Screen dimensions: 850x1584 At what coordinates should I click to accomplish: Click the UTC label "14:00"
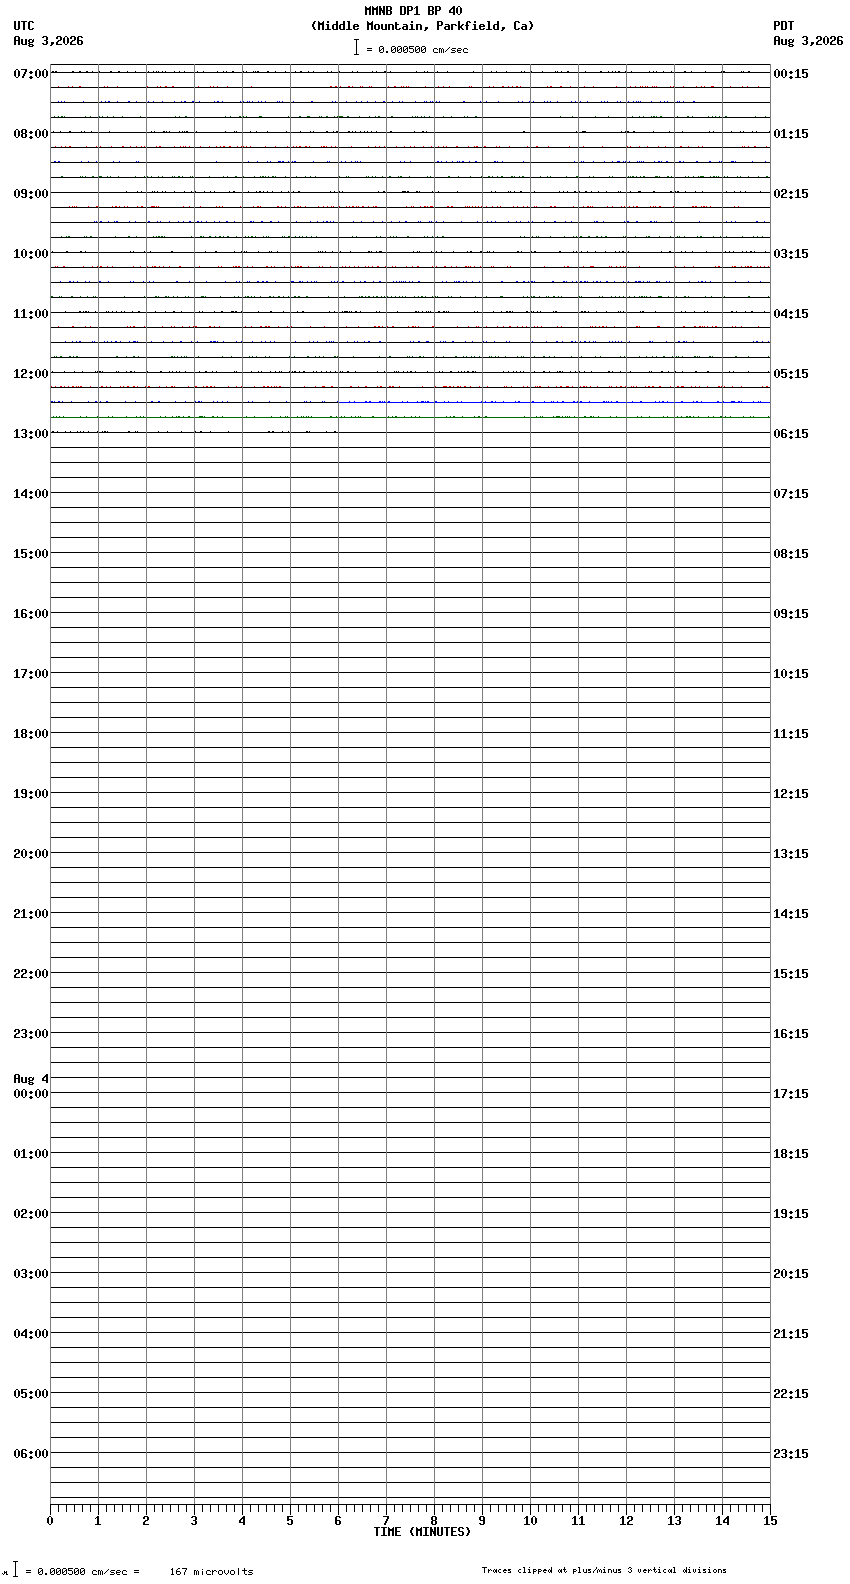[x=31, y=494]
